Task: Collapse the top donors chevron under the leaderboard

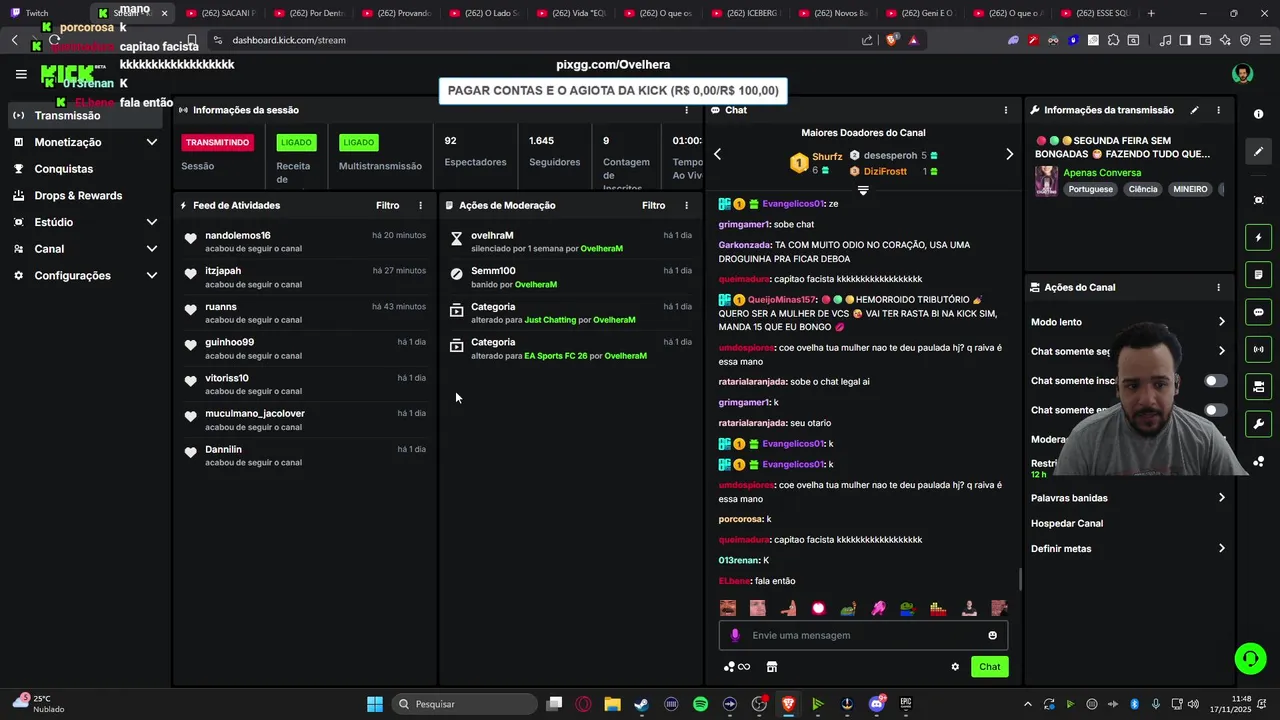Action: 863,190
